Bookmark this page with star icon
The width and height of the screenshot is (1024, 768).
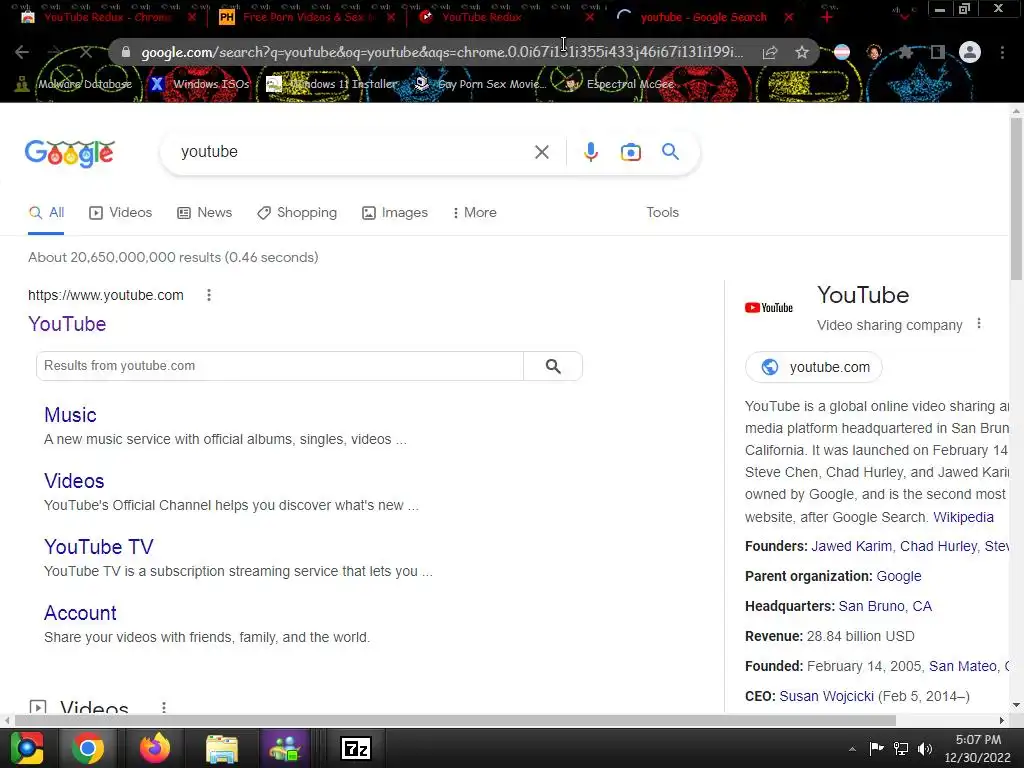tap(802, 52)
